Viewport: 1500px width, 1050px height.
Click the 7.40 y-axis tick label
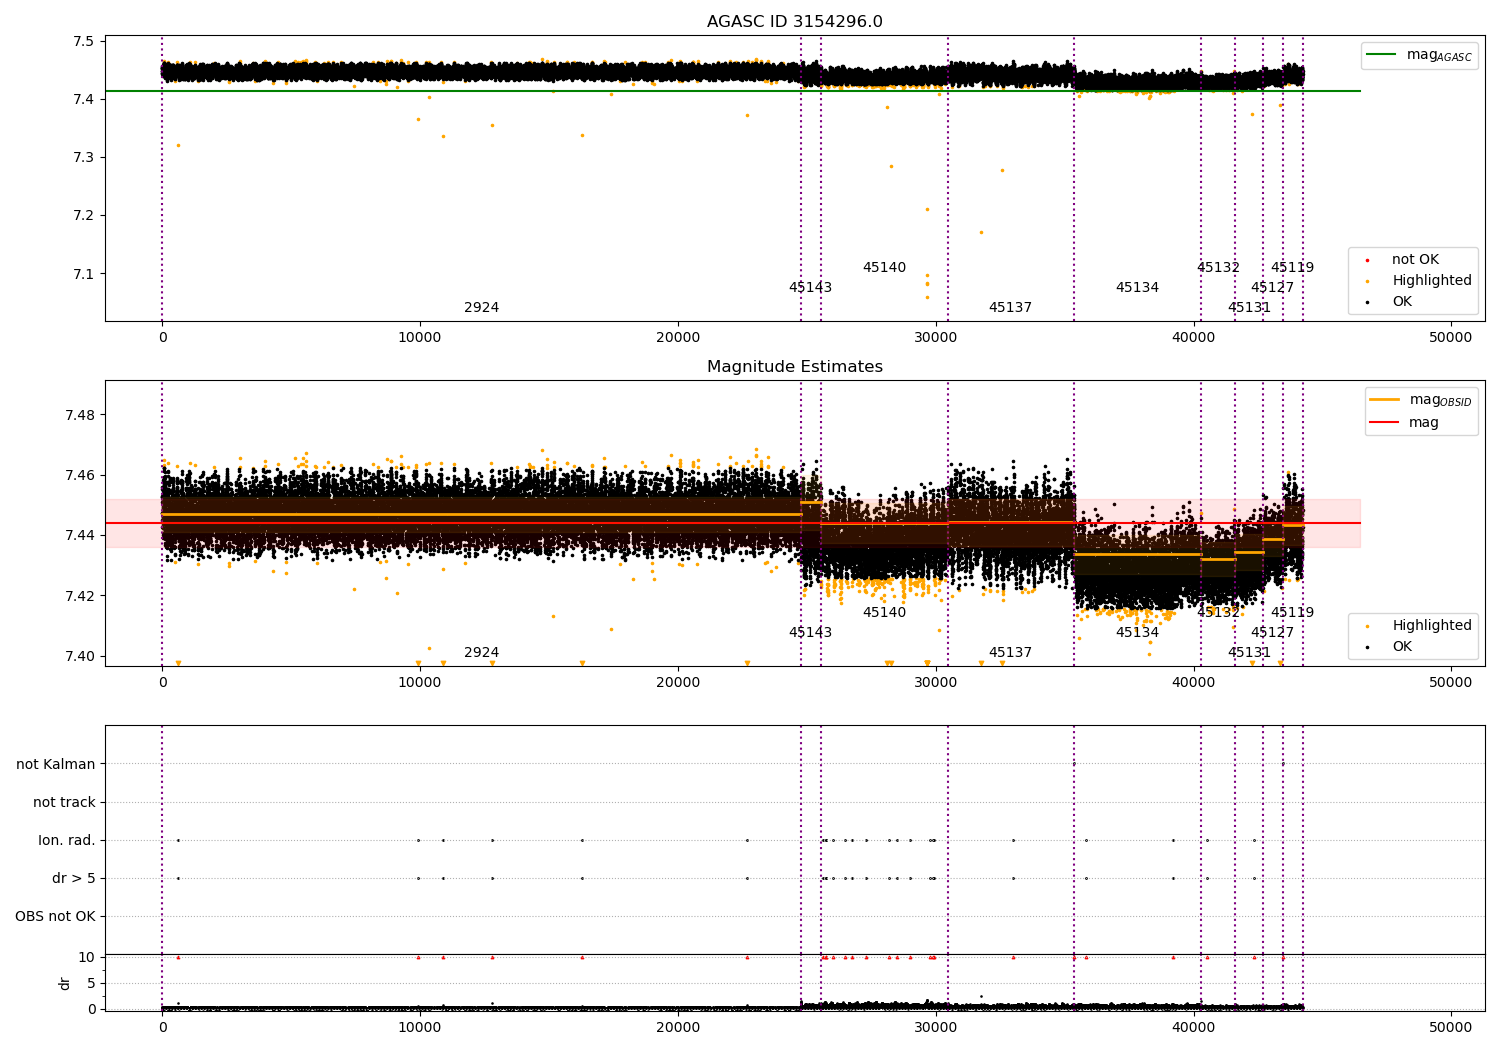click(x=79, y=656)
